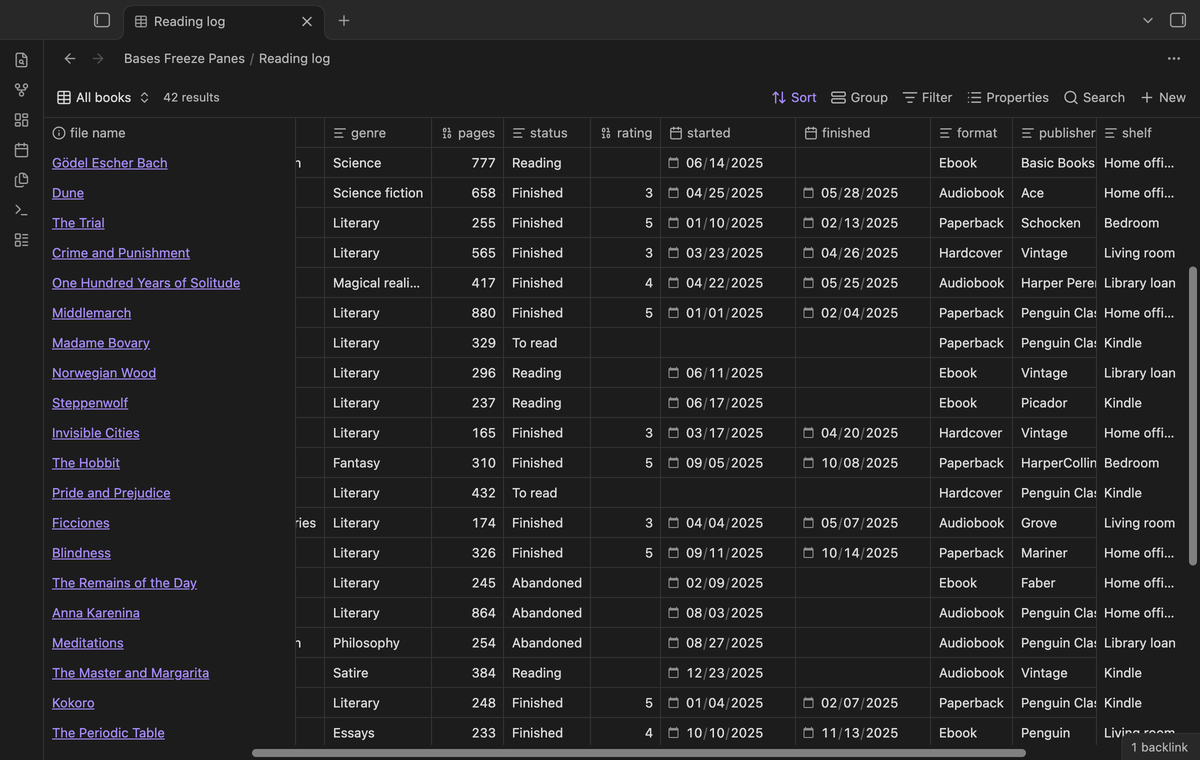1200x760 pixels.
Task: Open the Middlemarch link
Action: [x=92, y=313]
